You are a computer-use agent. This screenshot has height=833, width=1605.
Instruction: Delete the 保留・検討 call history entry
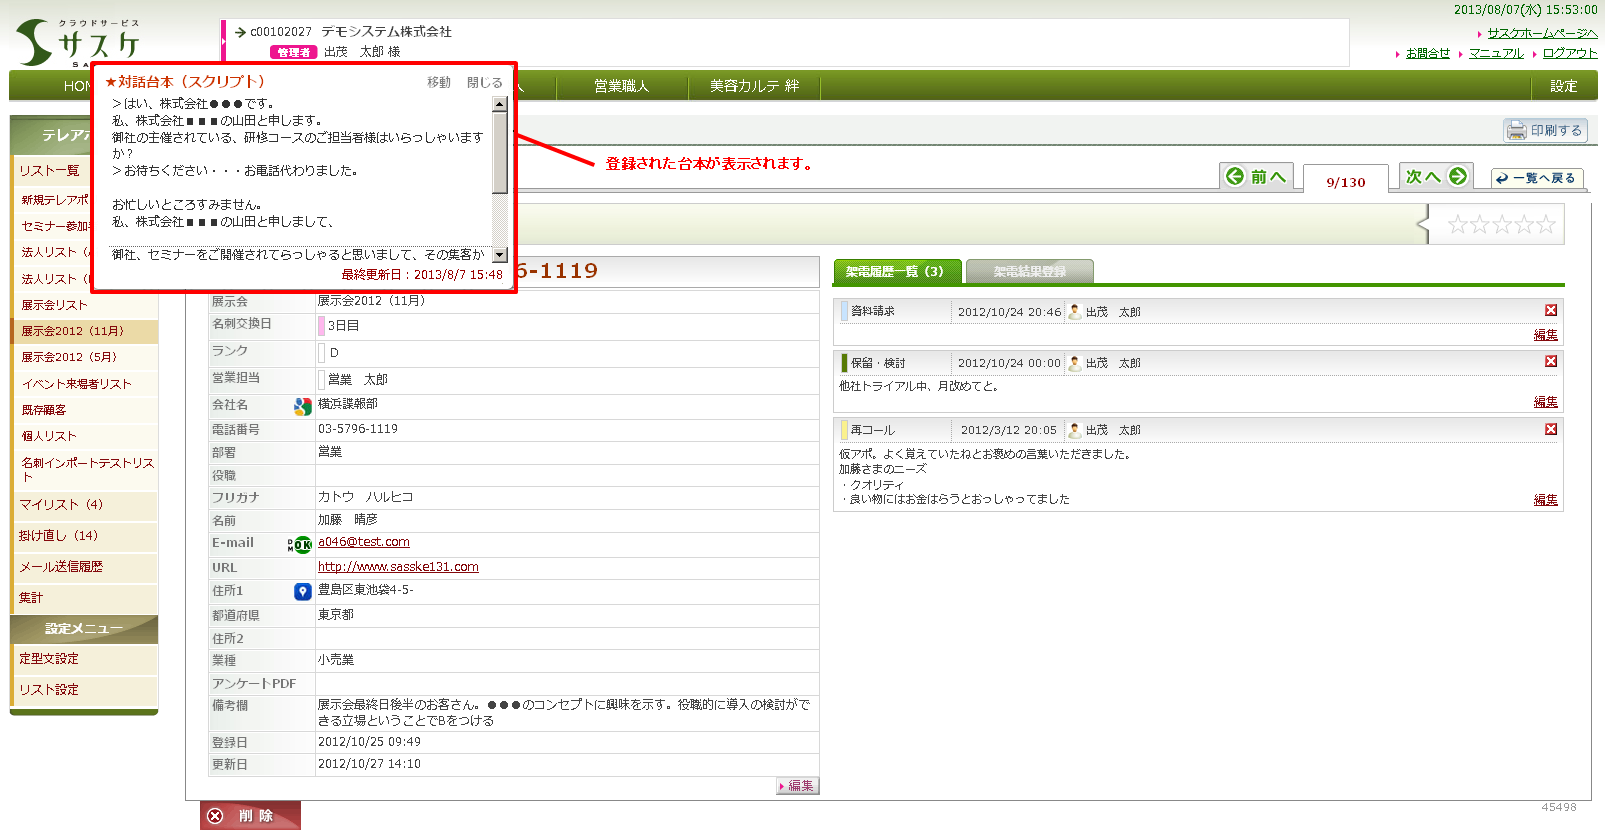(1551, 361)
